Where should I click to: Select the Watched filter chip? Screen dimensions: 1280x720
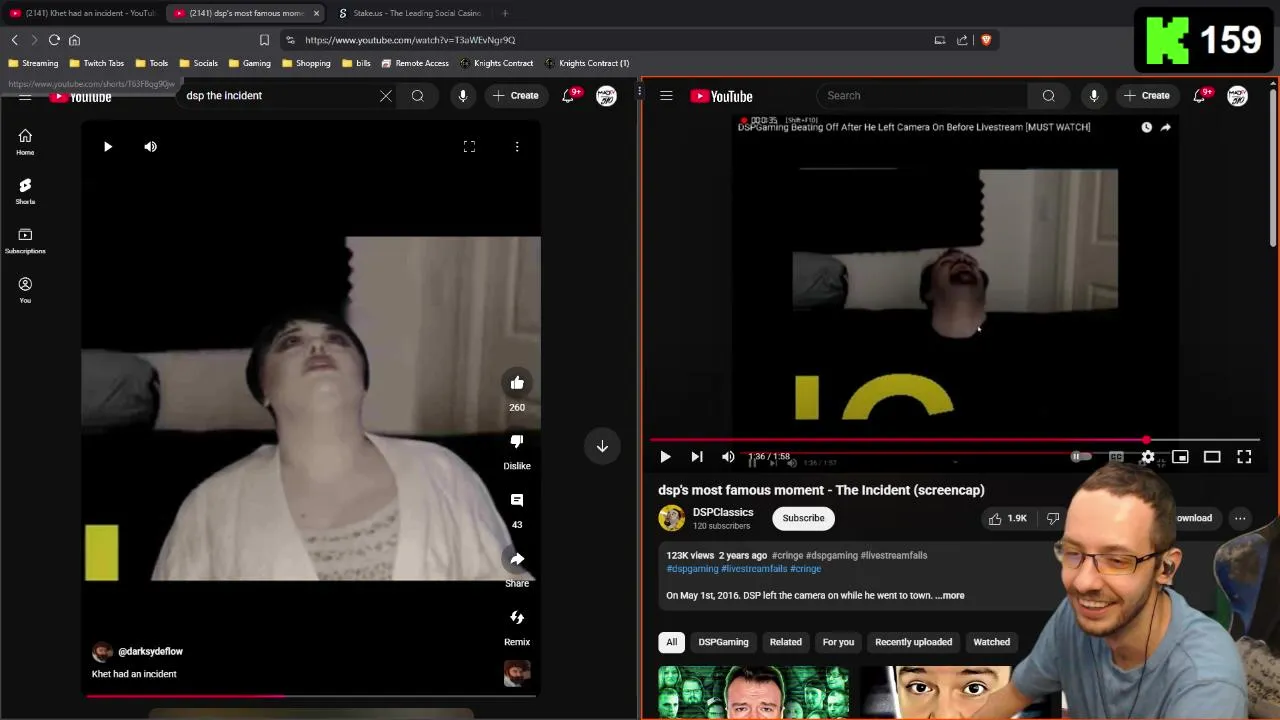coord(992,642)
